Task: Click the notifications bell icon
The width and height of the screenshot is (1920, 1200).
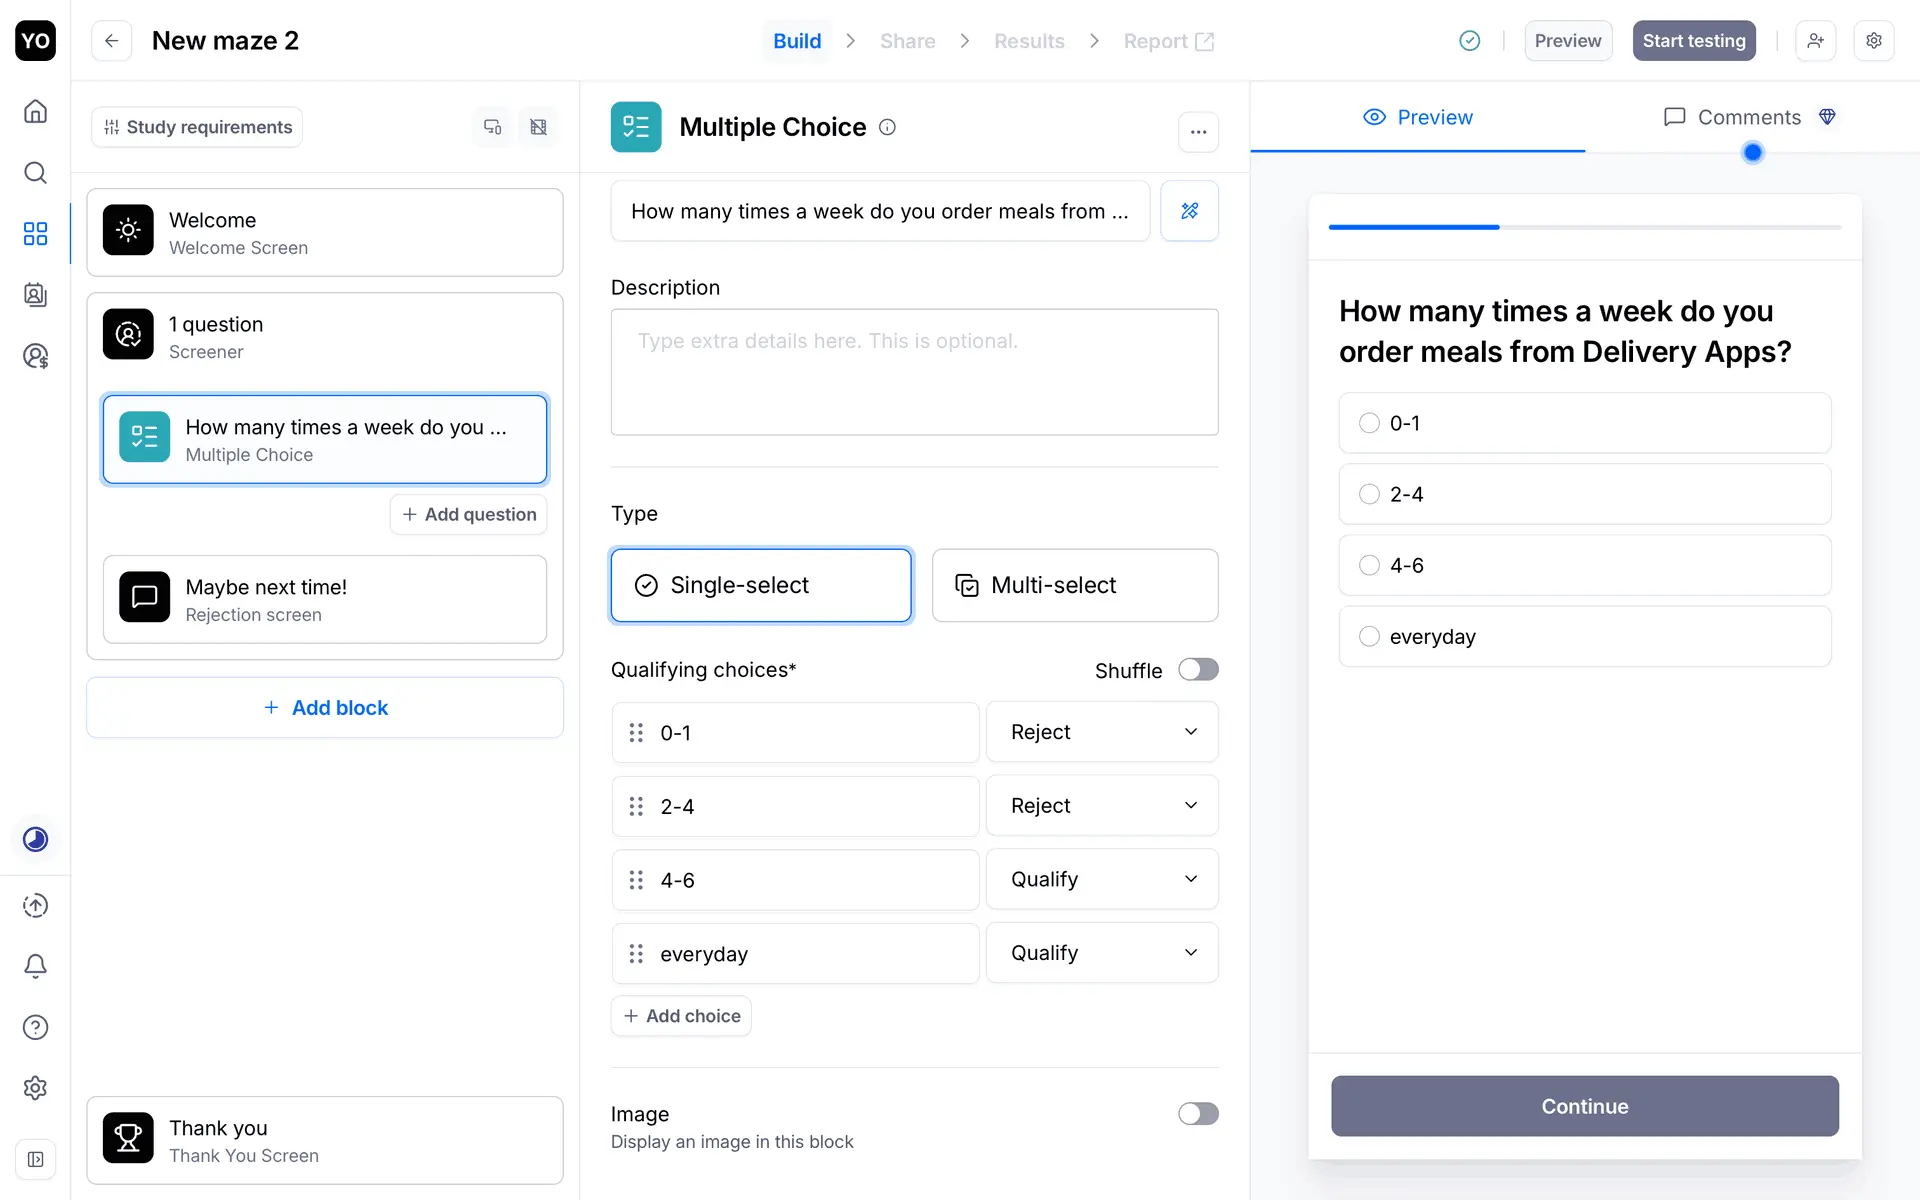Action: pyautogui.click(x=35, y=966)
